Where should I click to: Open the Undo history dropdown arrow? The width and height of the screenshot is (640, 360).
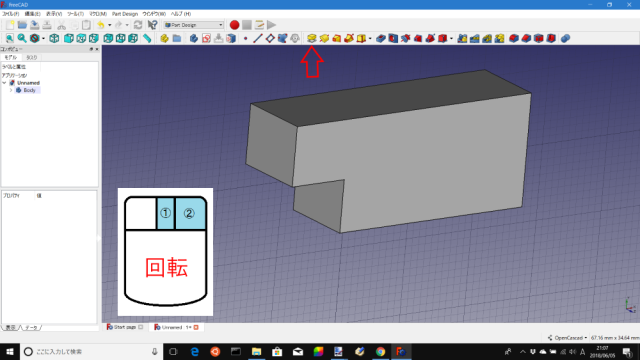click(109, 25)
